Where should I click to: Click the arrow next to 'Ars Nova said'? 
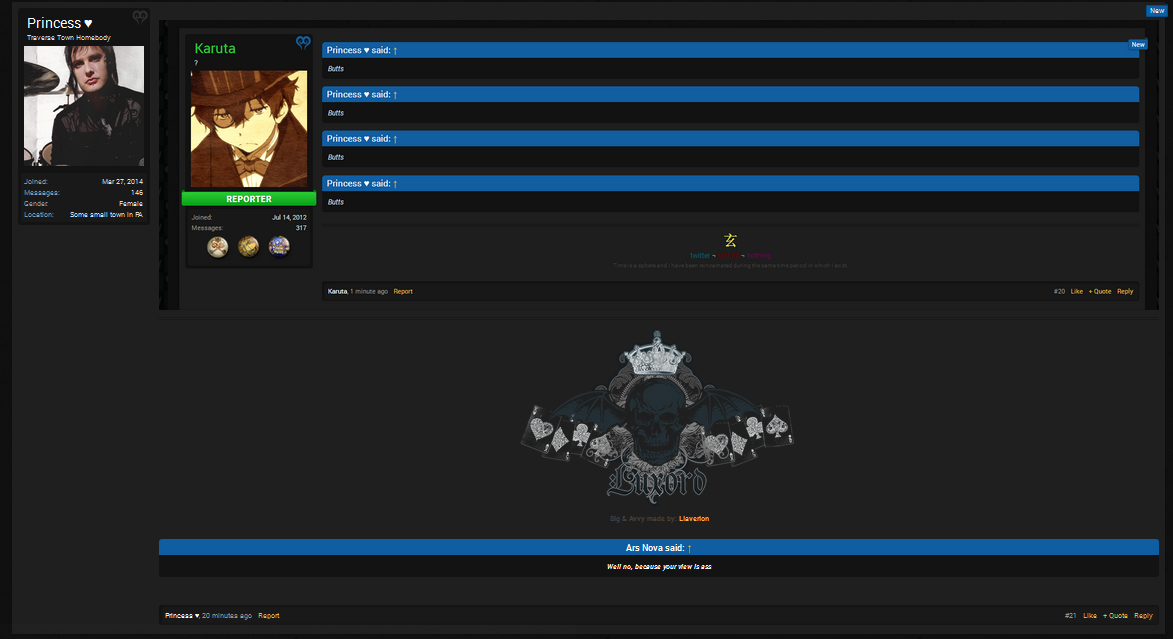coord(689,548)
